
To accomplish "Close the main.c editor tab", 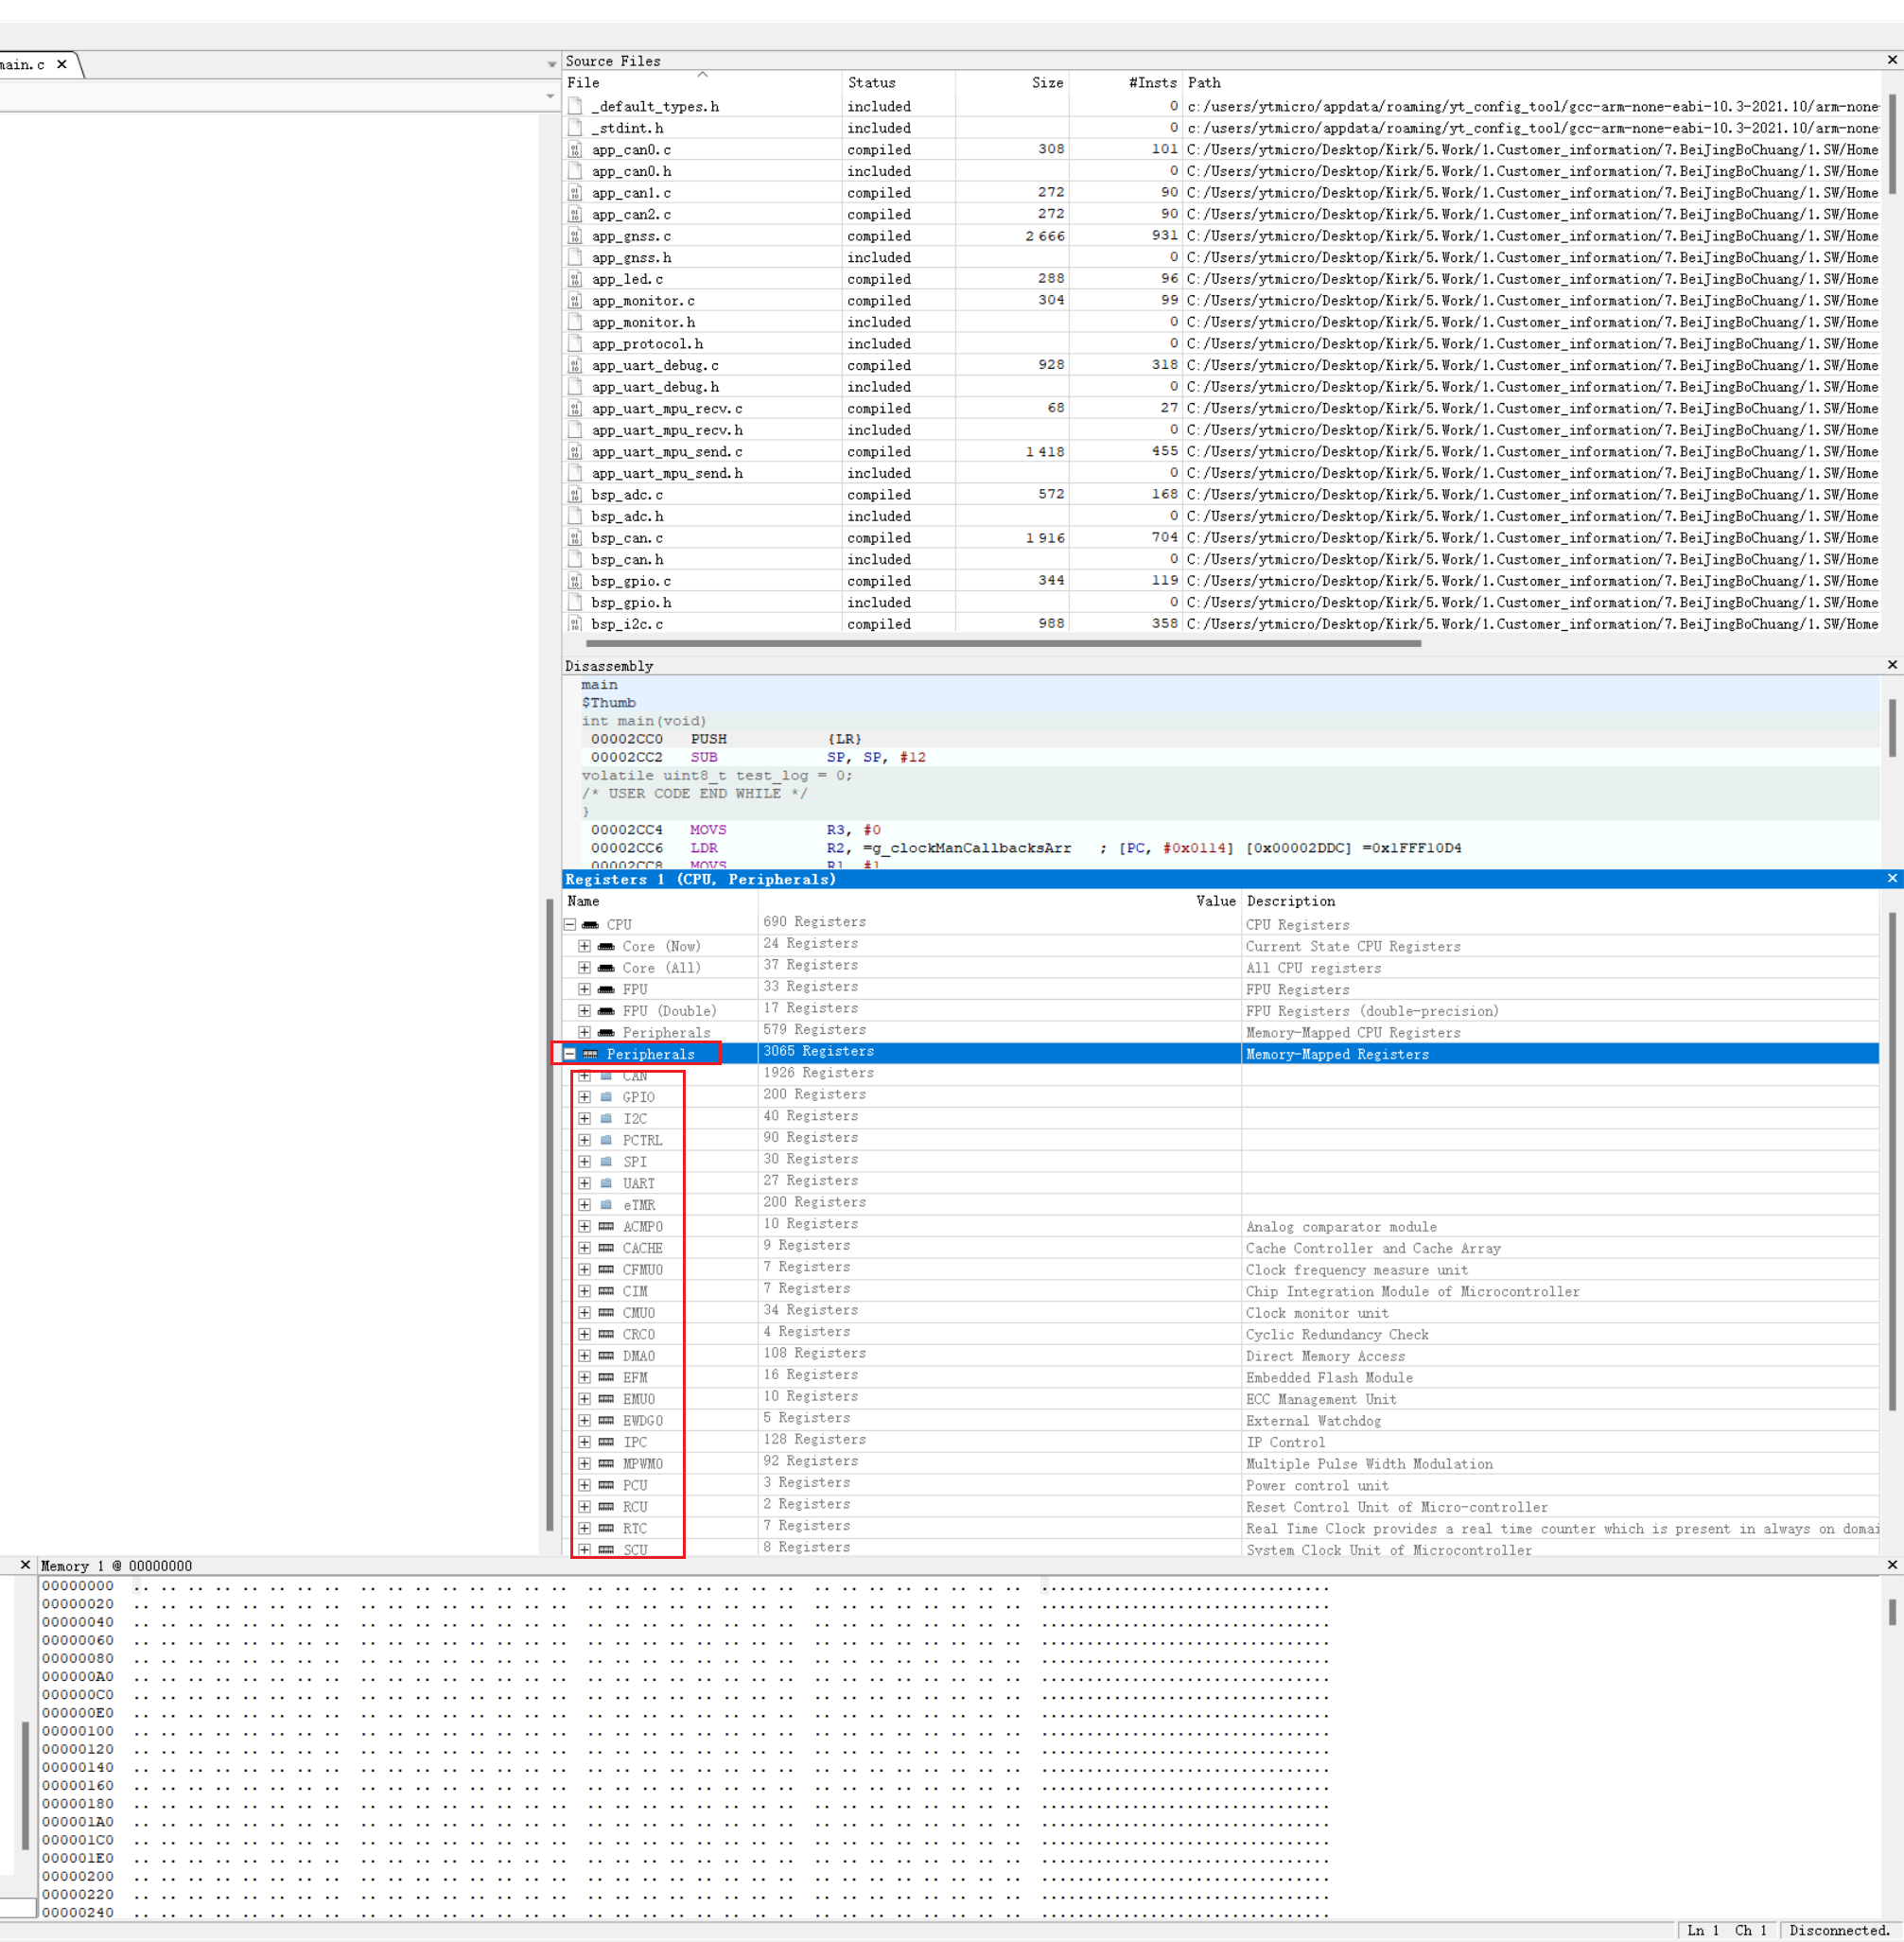I will tap(62, 64).
